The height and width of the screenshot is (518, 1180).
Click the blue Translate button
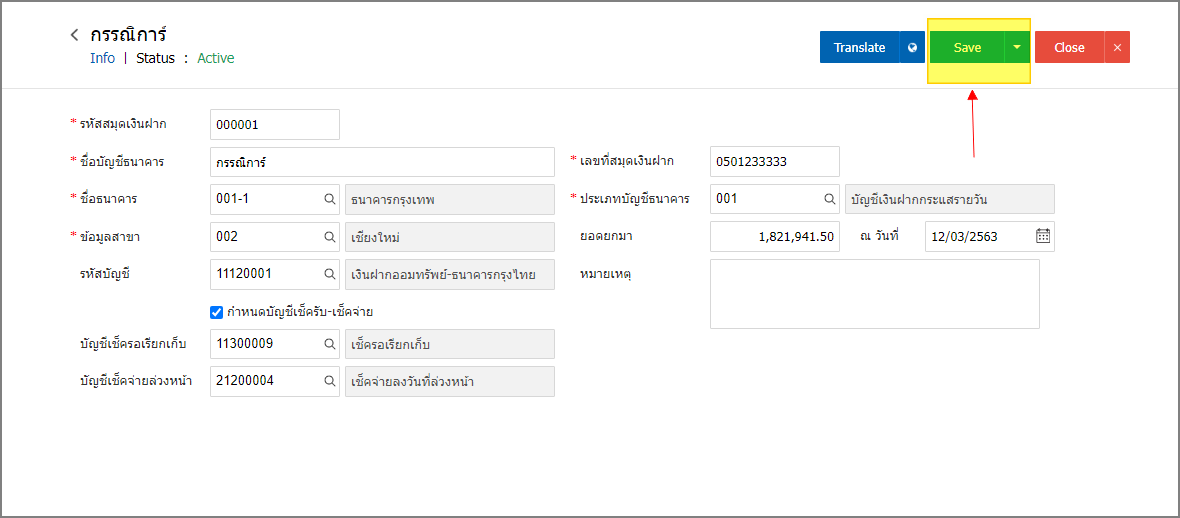(x=859, y=47)
